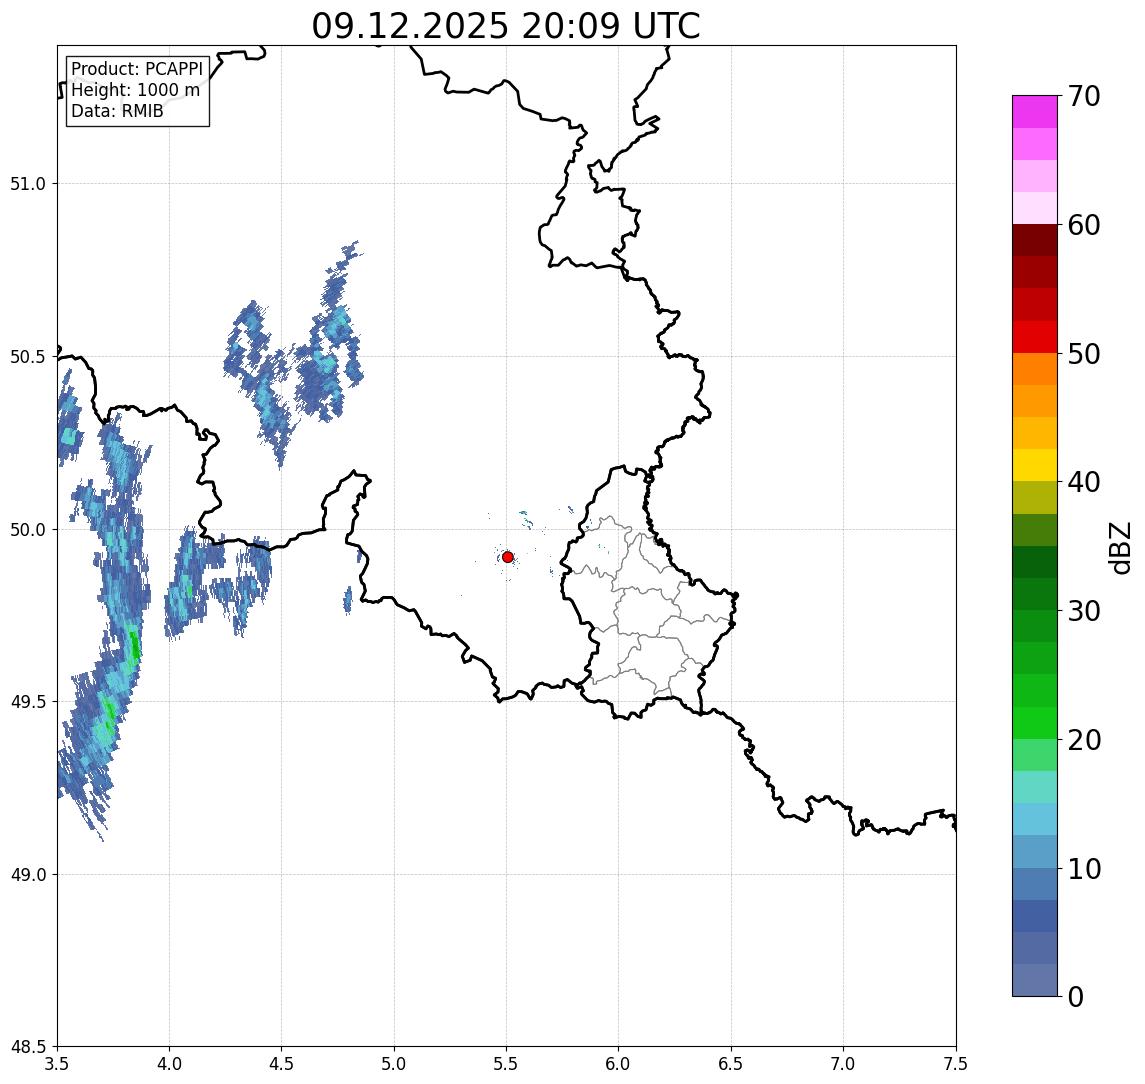Click the dBZ colorbar axis label

tap(1119, 548)
